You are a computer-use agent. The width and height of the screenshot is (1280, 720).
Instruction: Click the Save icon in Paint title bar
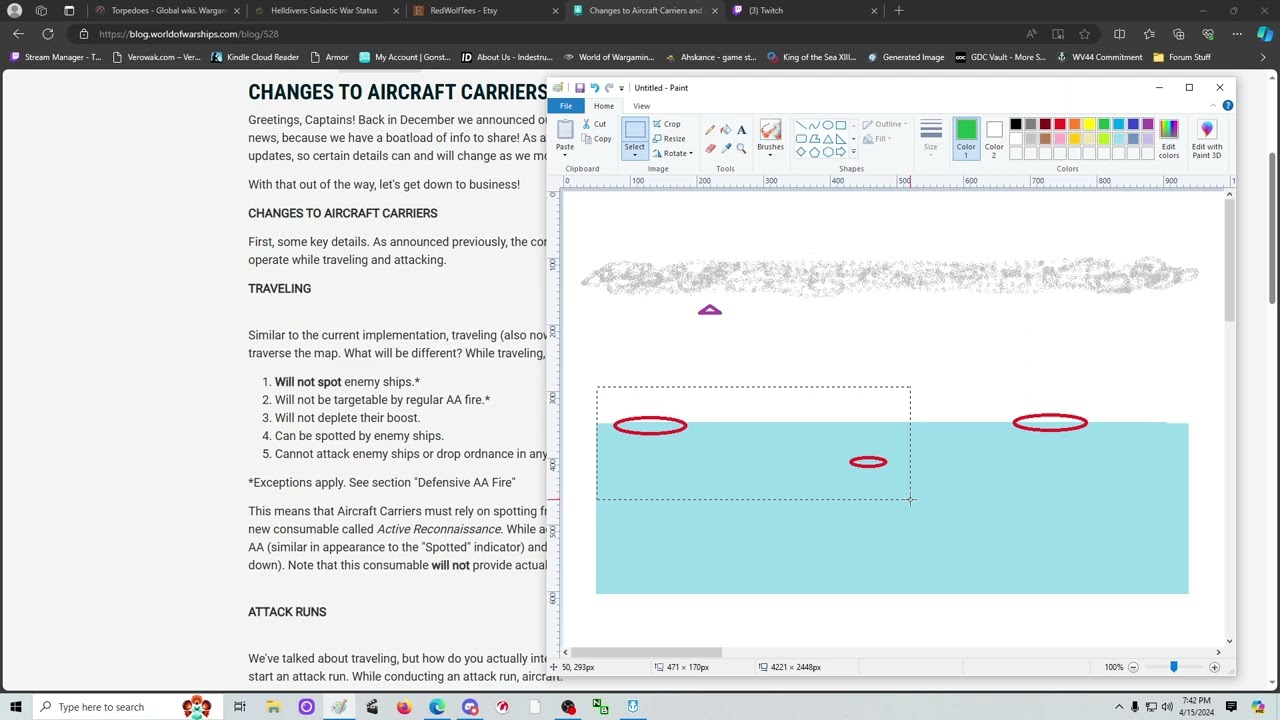[x=579, y=88]
